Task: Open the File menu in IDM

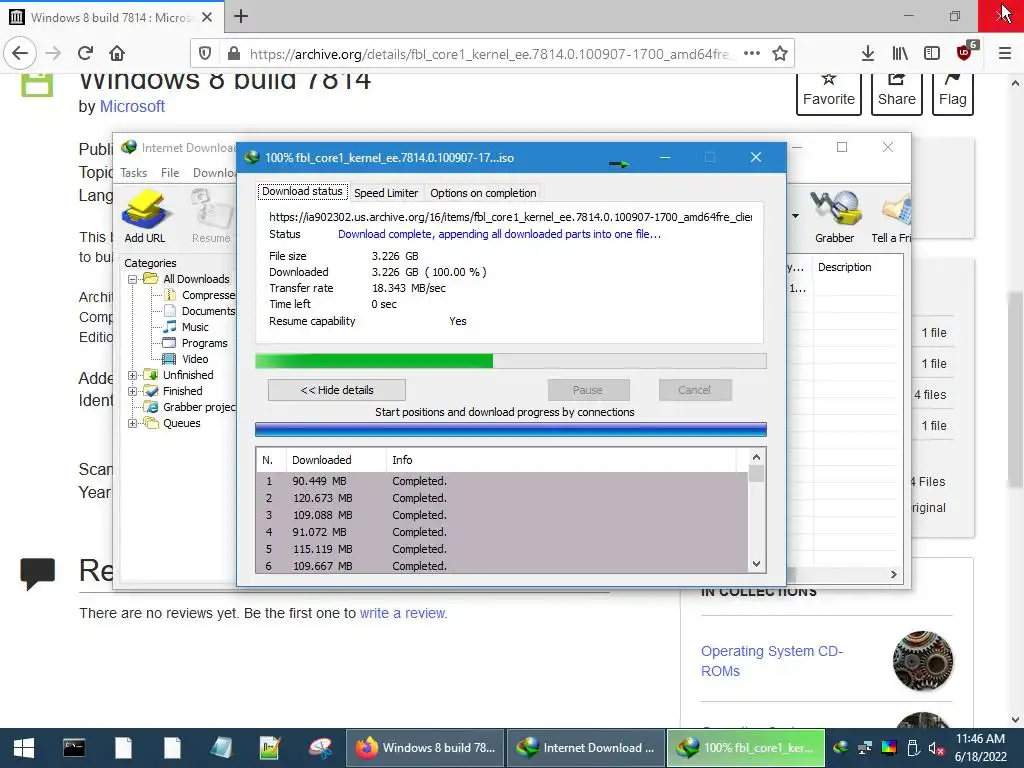Action: 170,172
